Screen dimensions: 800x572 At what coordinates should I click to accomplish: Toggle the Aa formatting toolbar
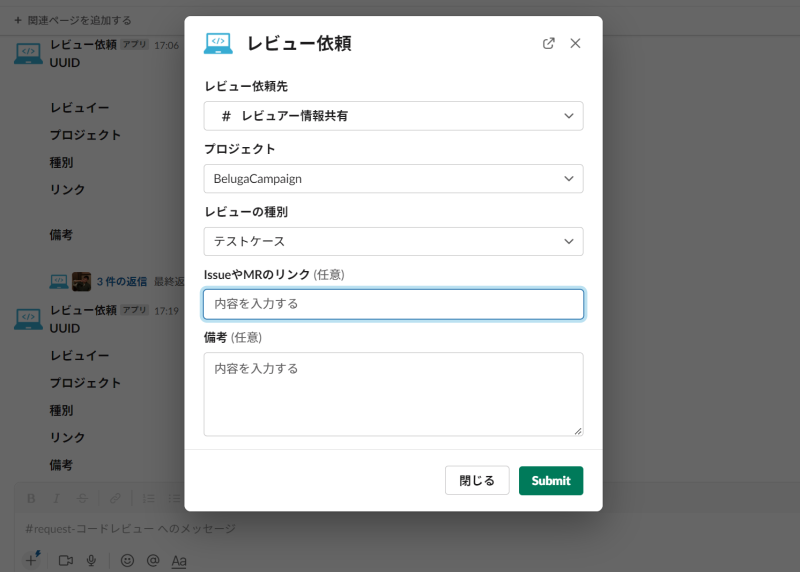click(x=179, y=561)
